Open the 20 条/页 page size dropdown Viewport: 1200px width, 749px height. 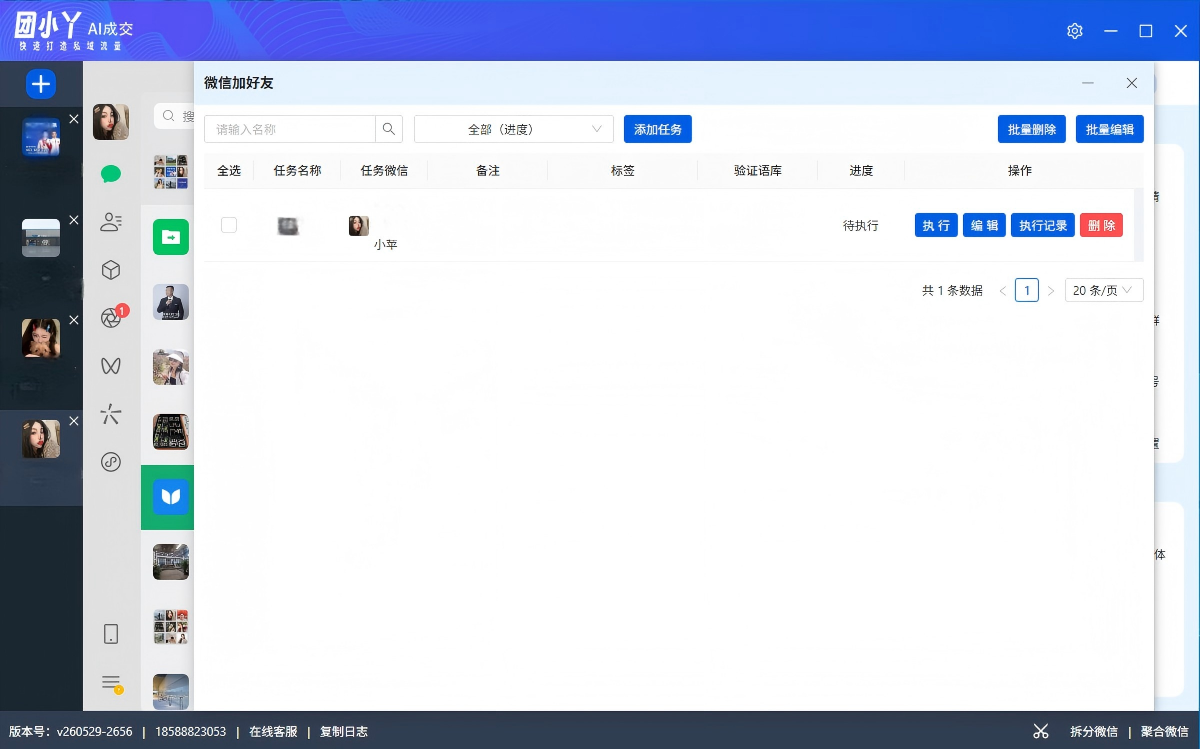(x=1104, y=290)
